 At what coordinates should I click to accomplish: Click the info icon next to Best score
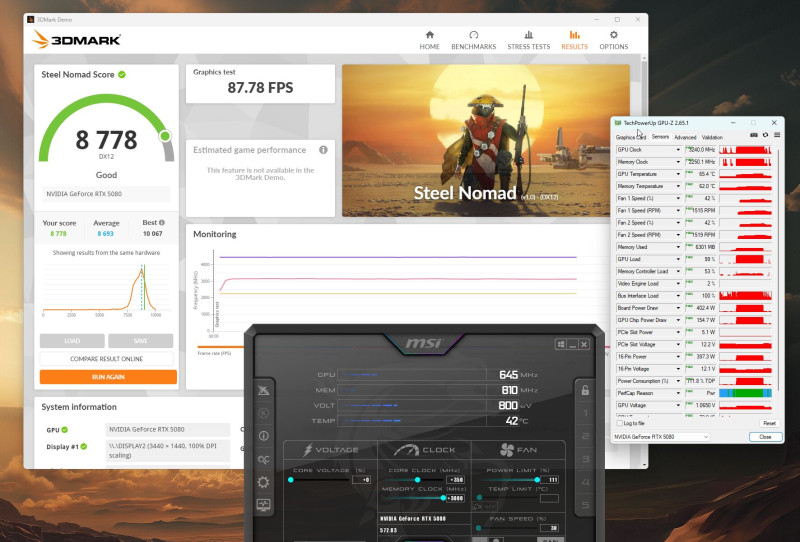point(162,223)
